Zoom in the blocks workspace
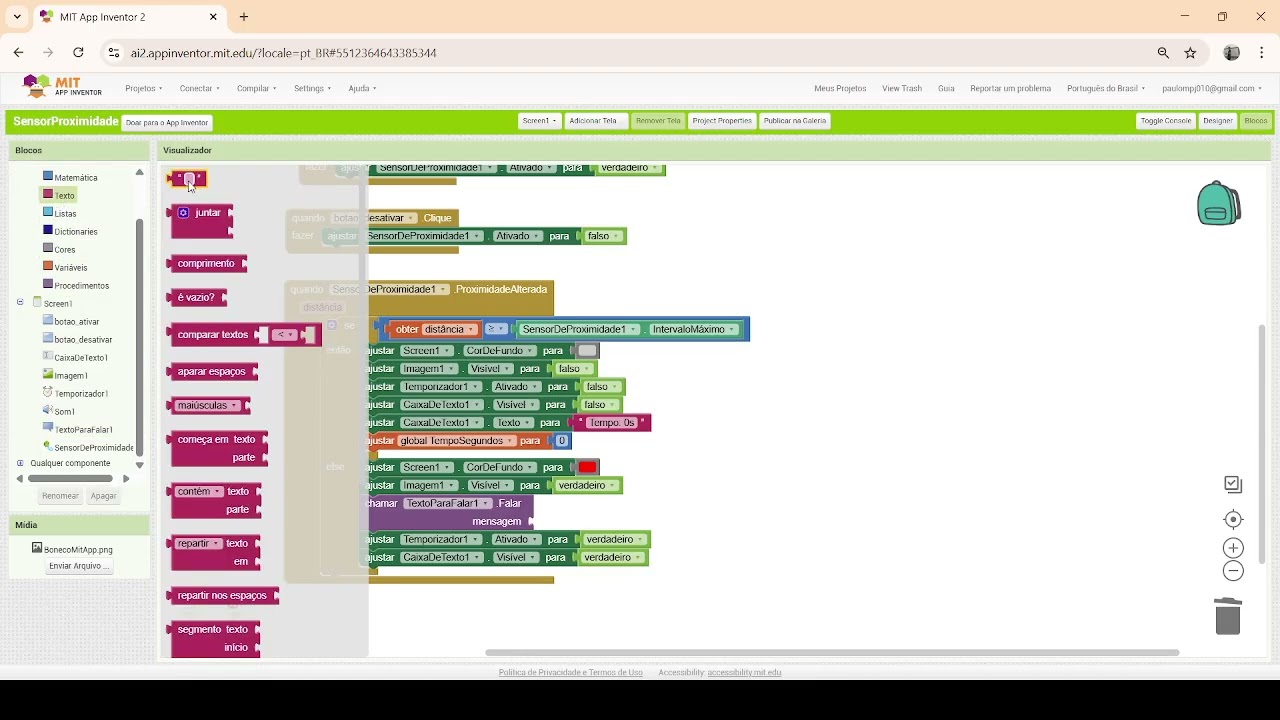Viewport: 1280px width, 720px height. tap(1233, 548)
